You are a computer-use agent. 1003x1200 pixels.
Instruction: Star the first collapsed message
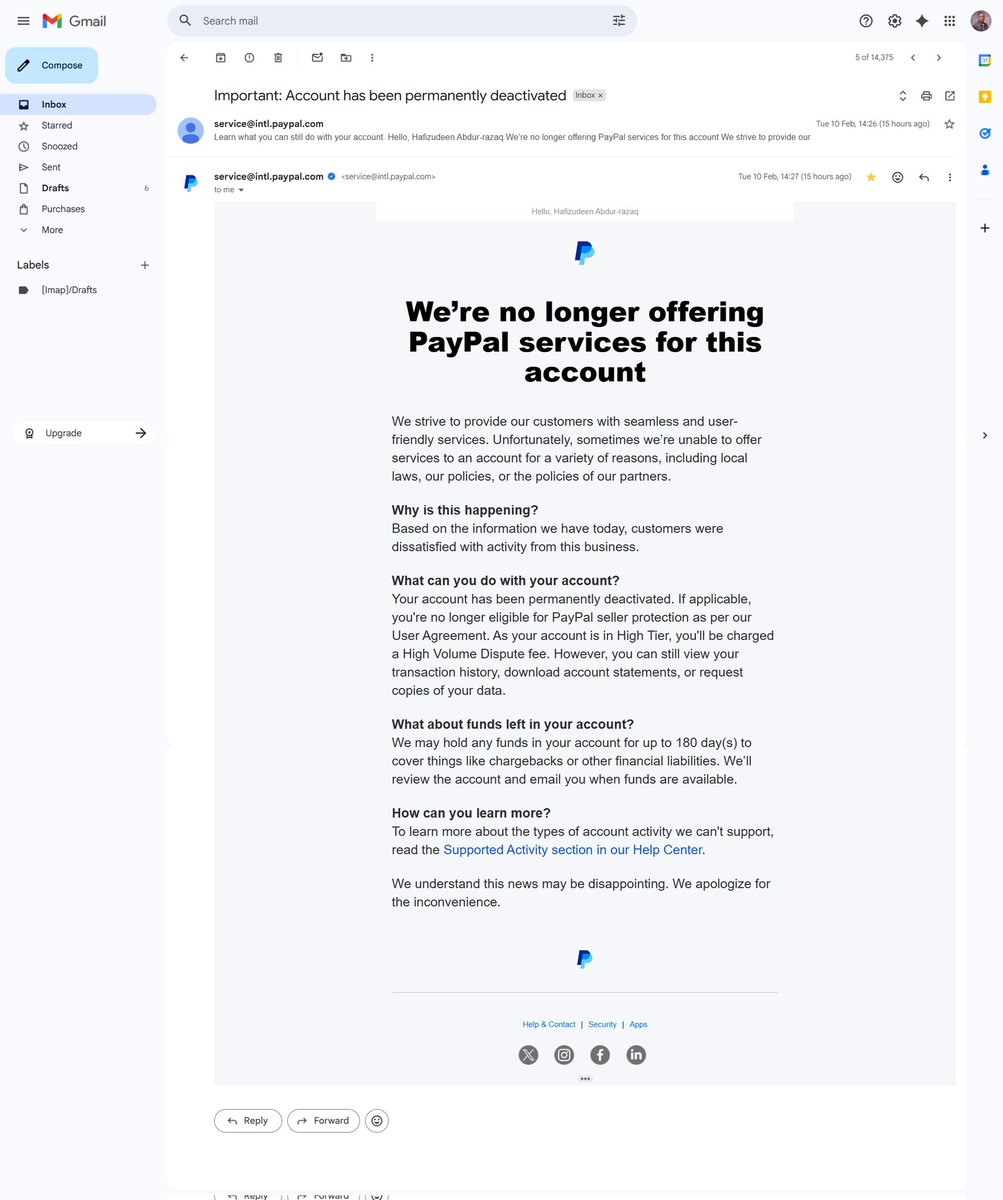[x=949, y=124]
